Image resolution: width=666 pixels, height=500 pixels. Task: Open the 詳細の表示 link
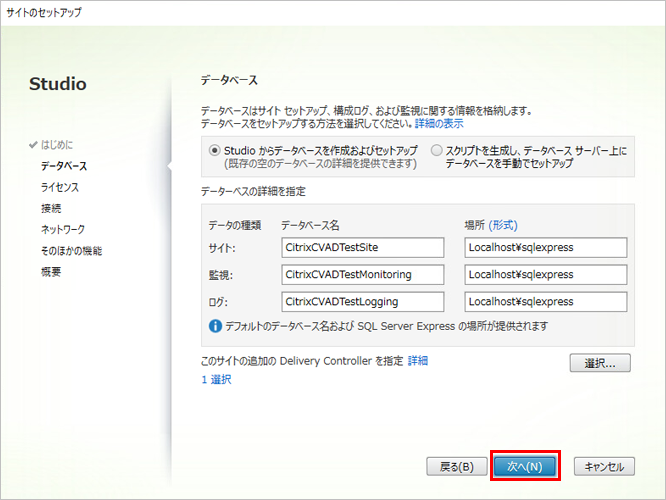click(x=439, y=123)
